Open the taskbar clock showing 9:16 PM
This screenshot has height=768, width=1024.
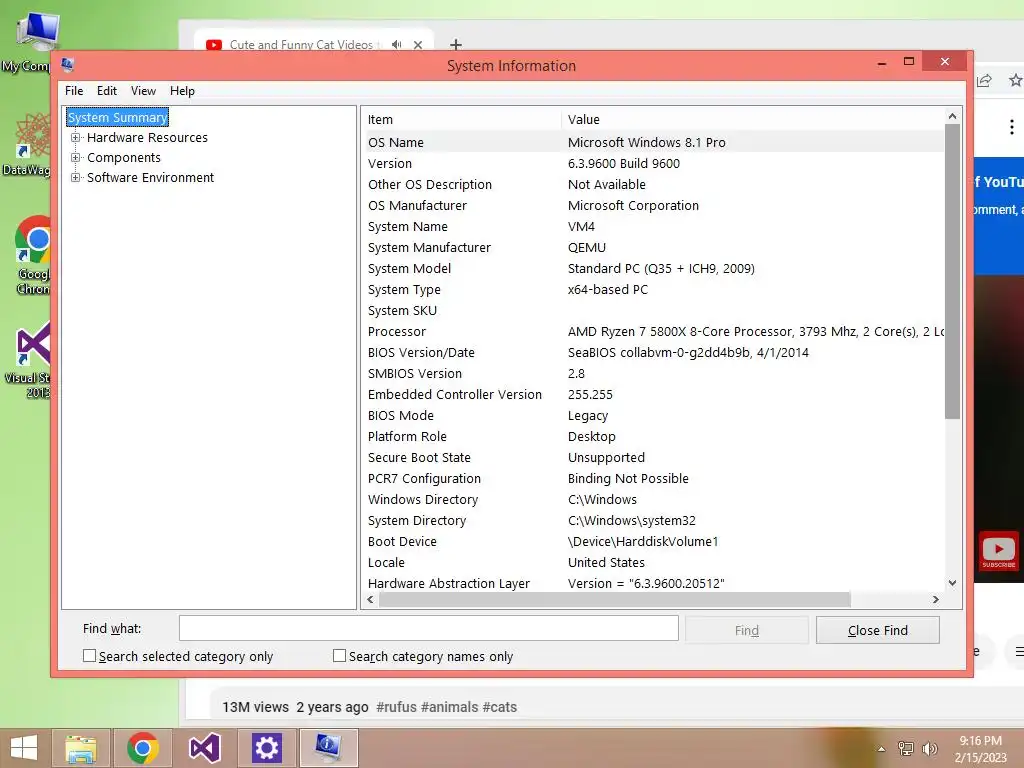[x=980, y=749]
